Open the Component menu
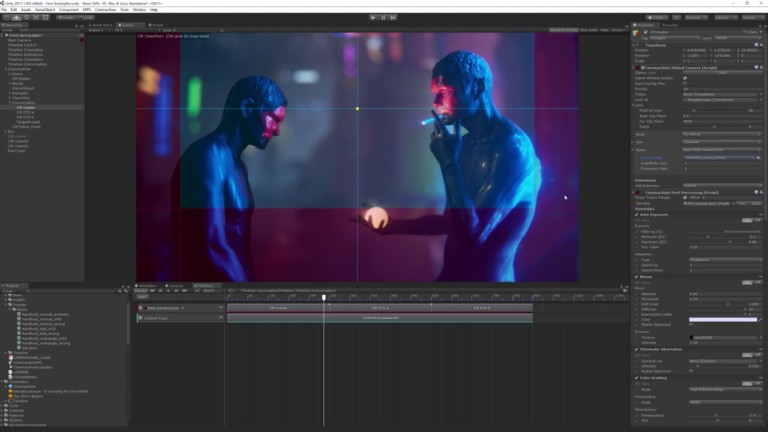768x432 pixels. tap(69, 9)
